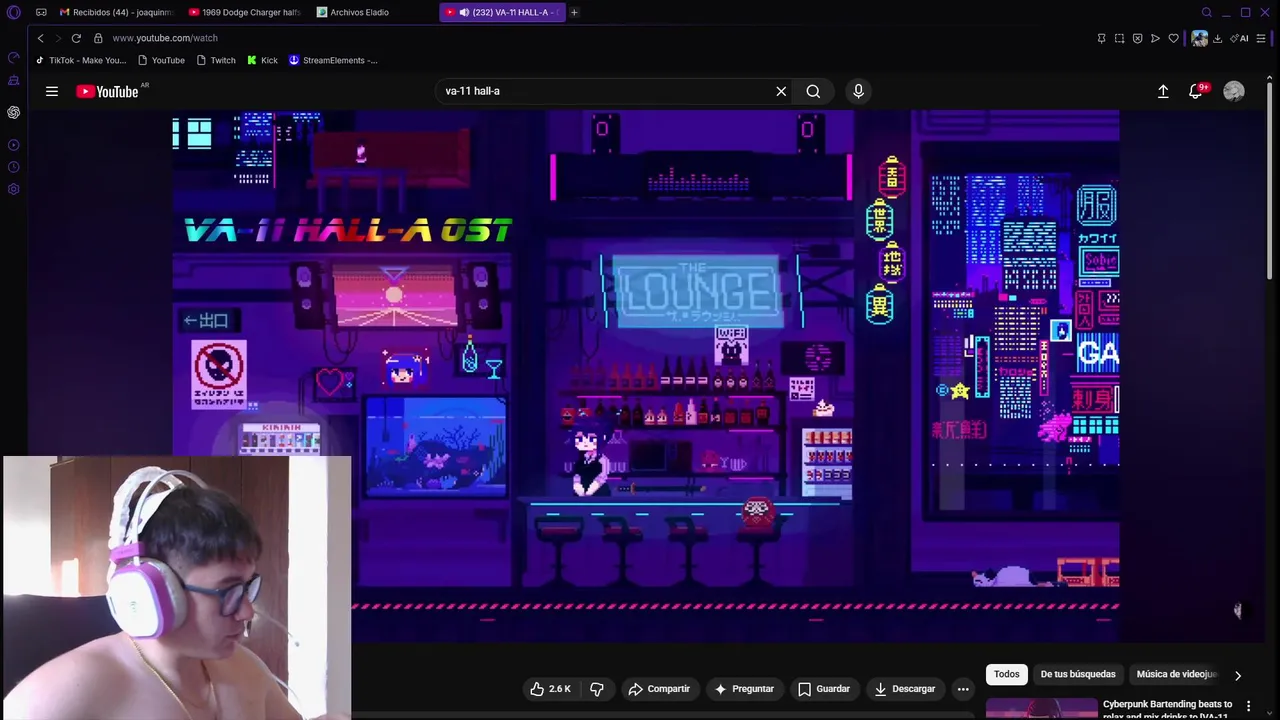1280x720 pixels.
Task: Dislike the video
Action: click(x=597, y=689)
